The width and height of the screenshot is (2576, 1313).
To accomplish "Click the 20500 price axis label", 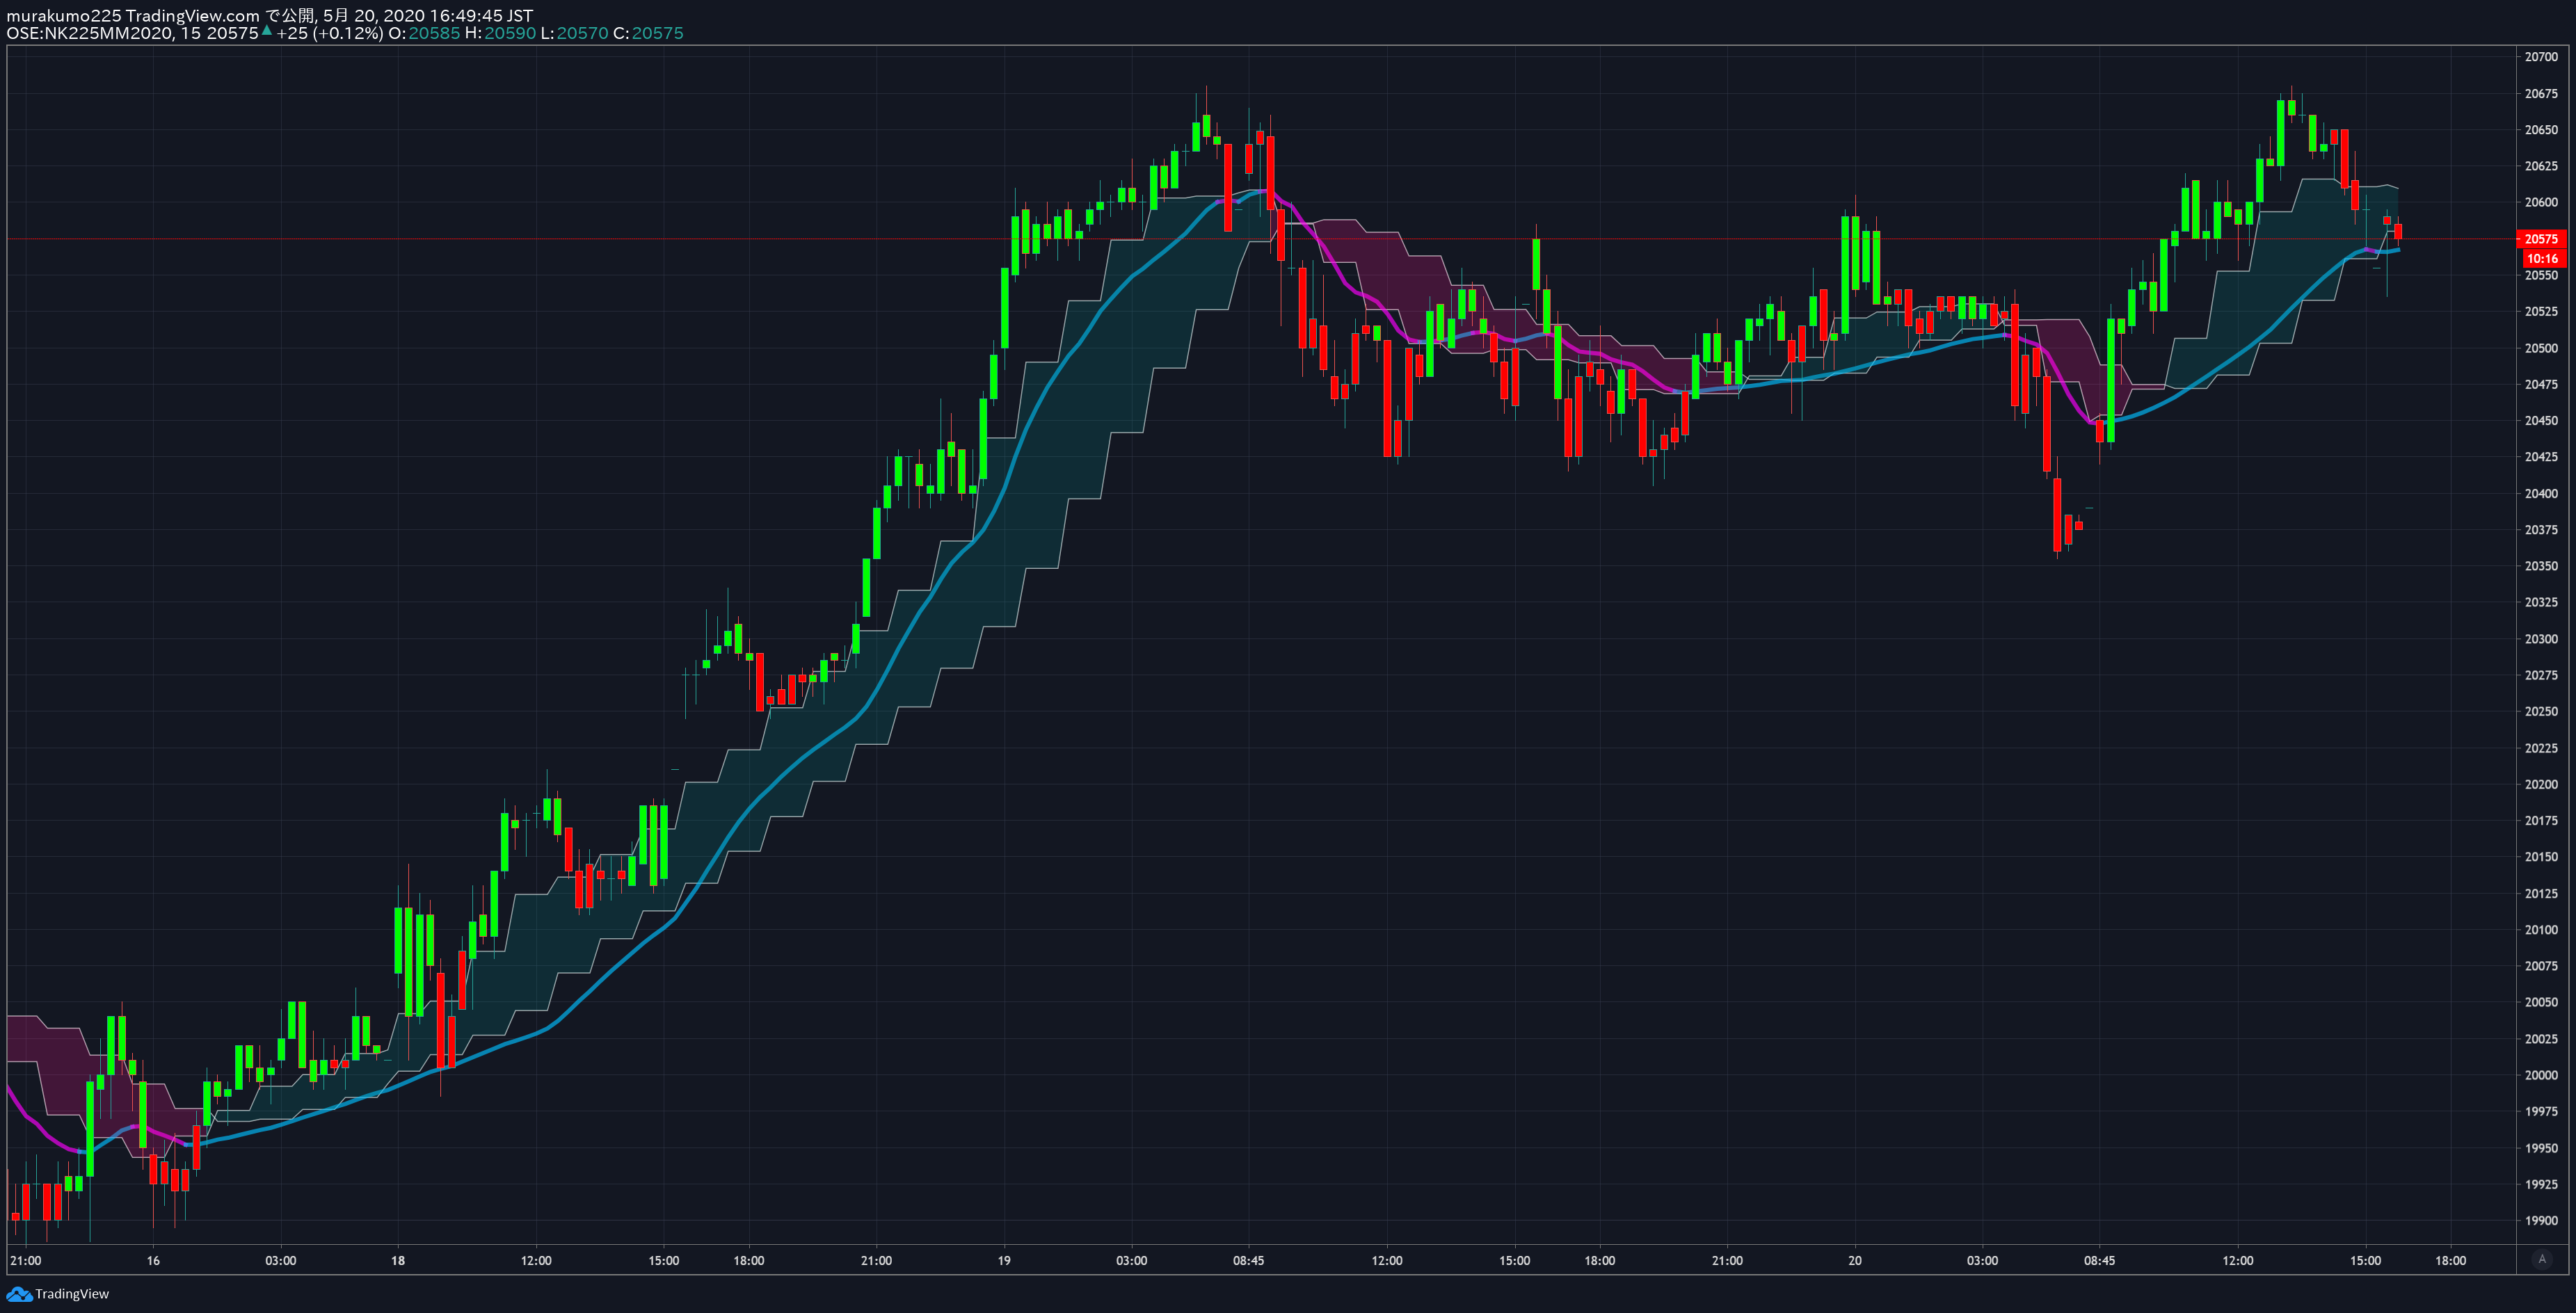I will coord(2541,348).
